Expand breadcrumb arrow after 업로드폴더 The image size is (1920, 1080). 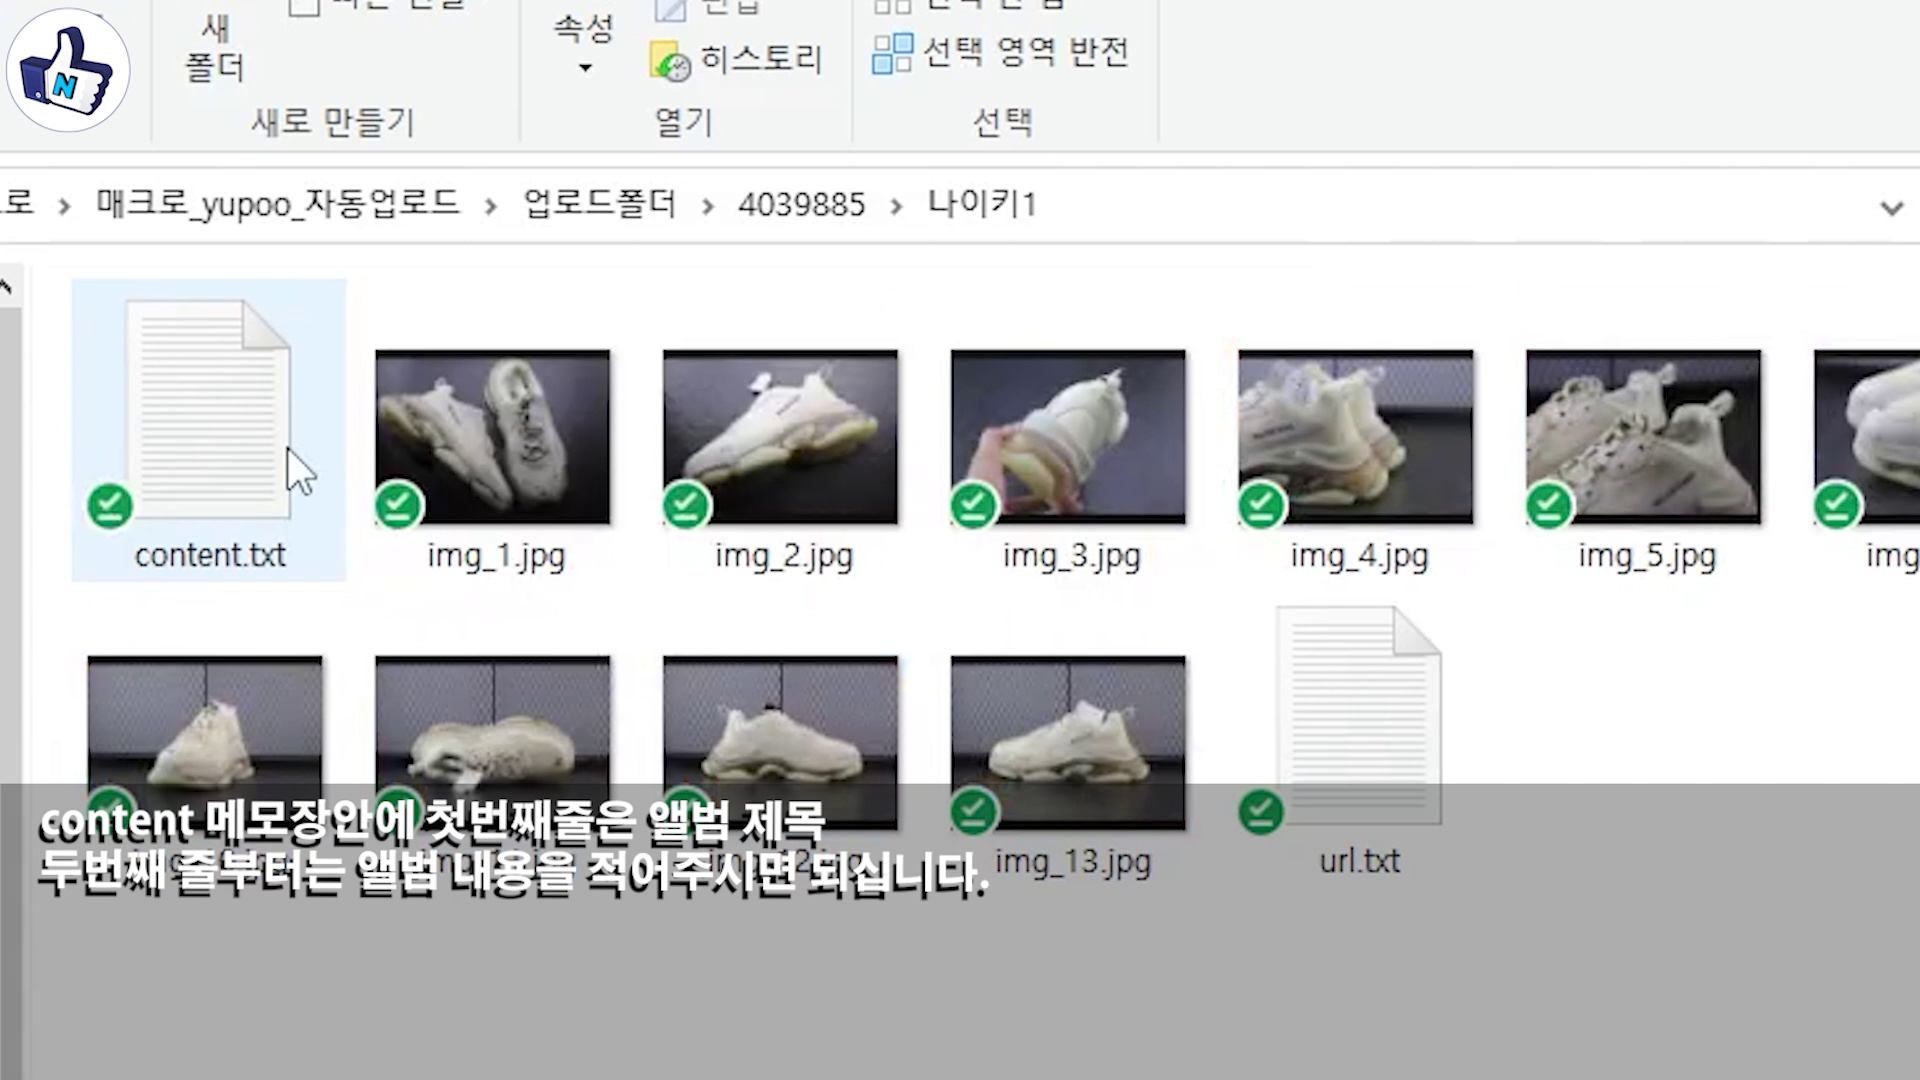point(708,206)
